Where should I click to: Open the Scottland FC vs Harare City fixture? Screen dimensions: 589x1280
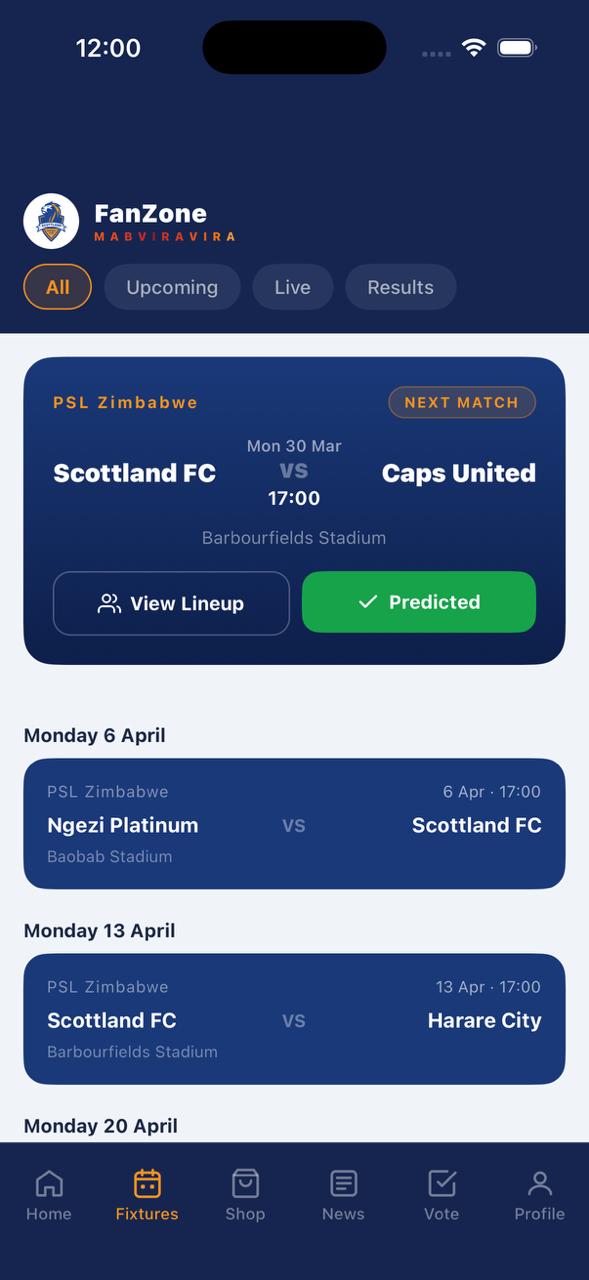[x=294, y=1018]
